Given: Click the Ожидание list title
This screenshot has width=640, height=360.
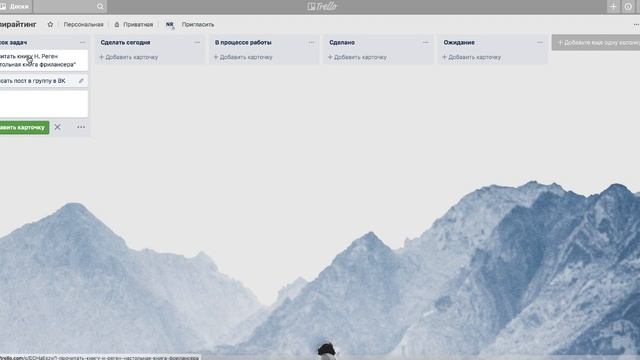Looking at the screenshot, I should (459, 42).
